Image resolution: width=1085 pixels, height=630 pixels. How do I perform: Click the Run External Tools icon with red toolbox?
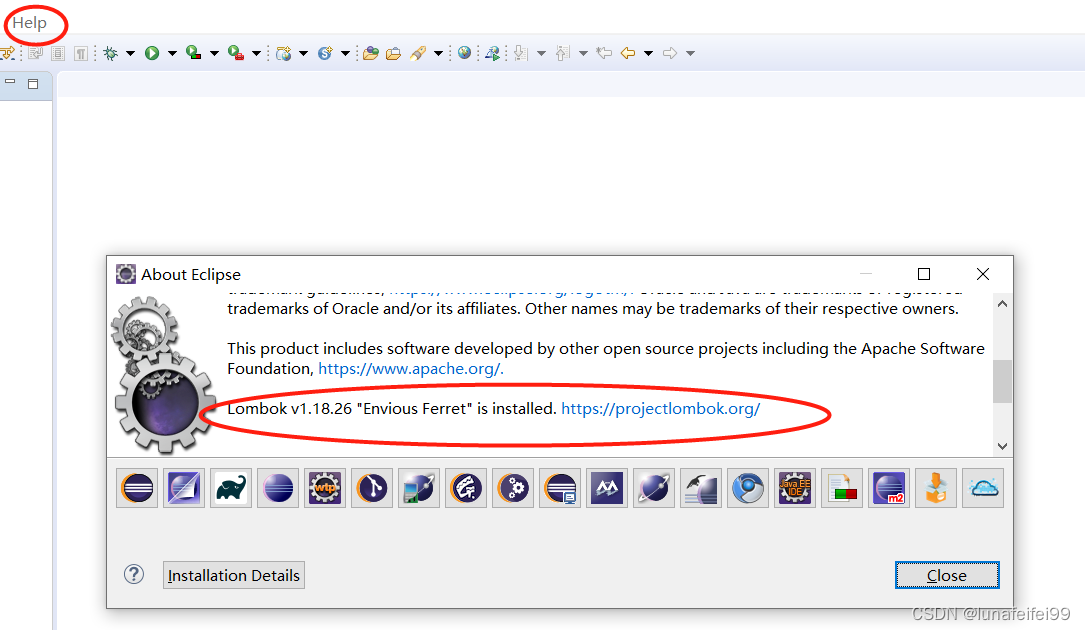236,53
